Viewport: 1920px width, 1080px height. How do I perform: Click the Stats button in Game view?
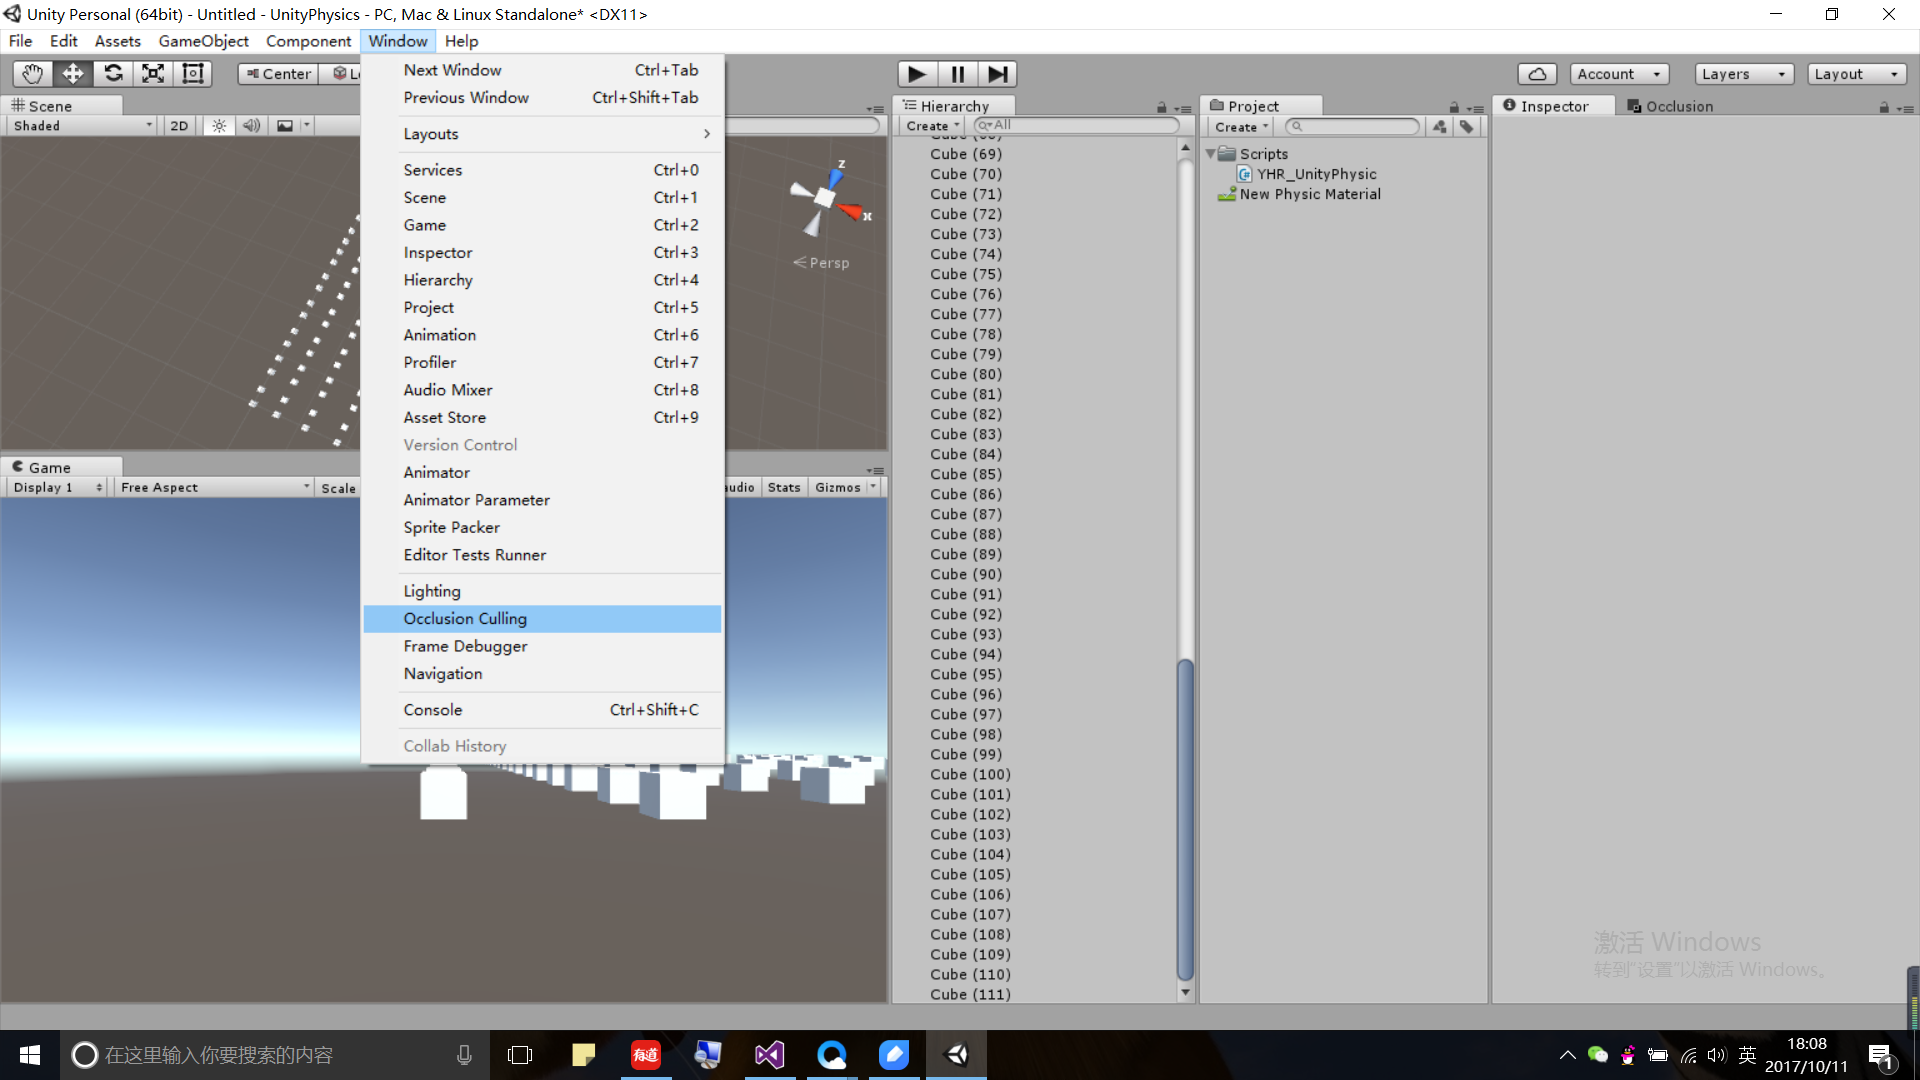point(784,487)
